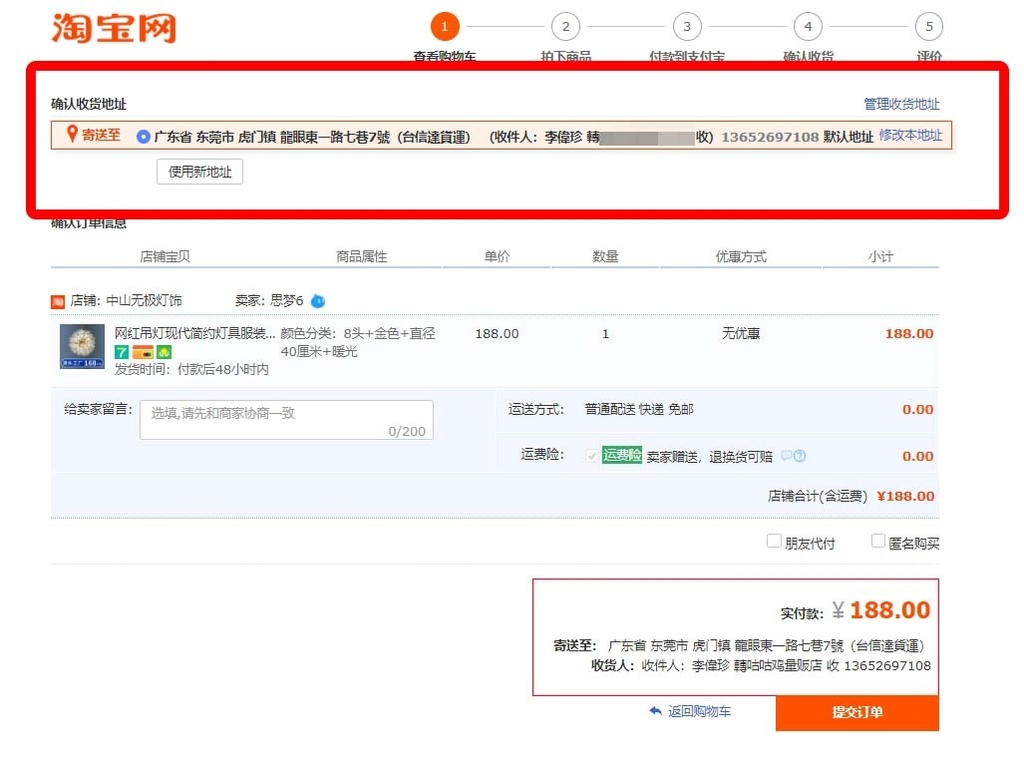
Task: Select the 广东省 东莞市 address radio button
Action: 143,136
